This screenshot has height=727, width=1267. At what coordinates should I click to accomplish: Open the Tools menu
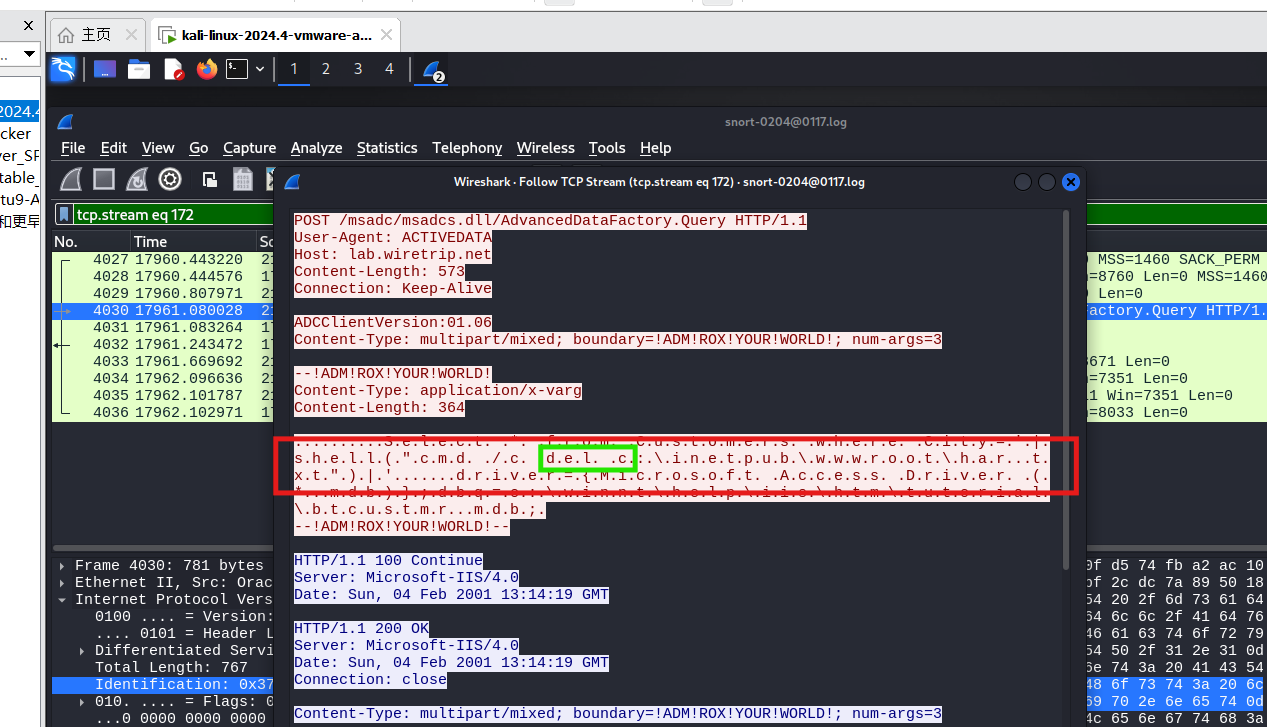click(x=607, y=148)
